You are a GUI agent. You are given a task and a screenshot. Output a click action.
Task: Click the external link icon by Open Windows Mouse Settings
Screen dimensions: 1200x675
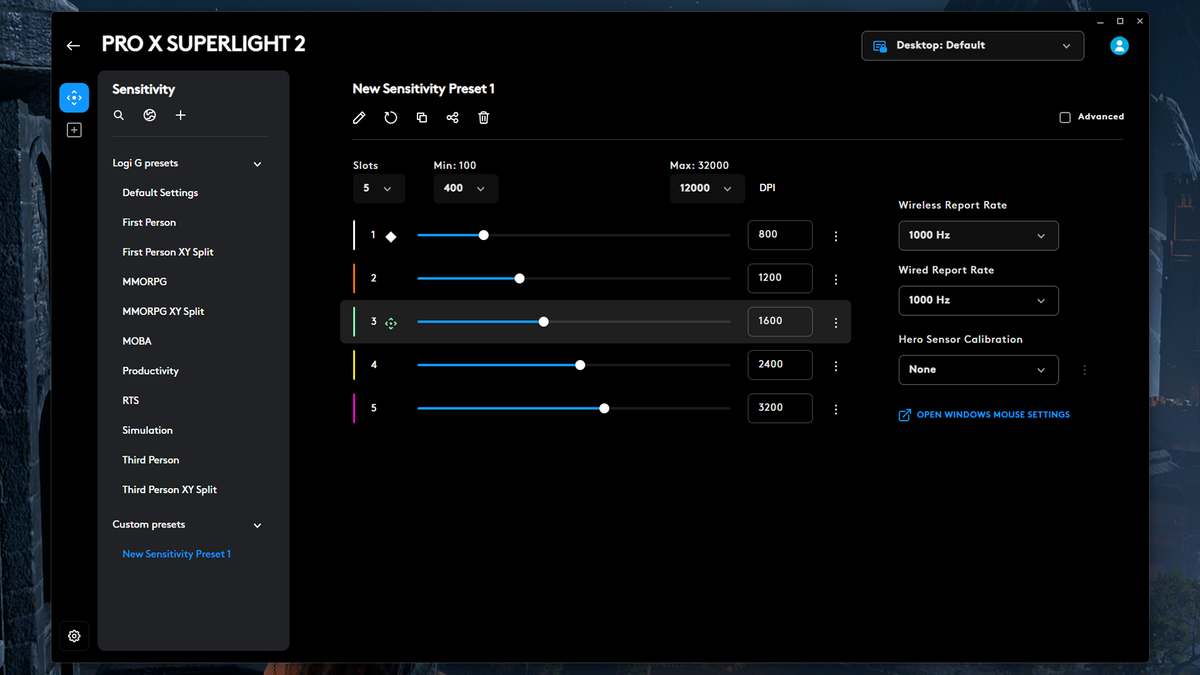click(x=905, y=415)
